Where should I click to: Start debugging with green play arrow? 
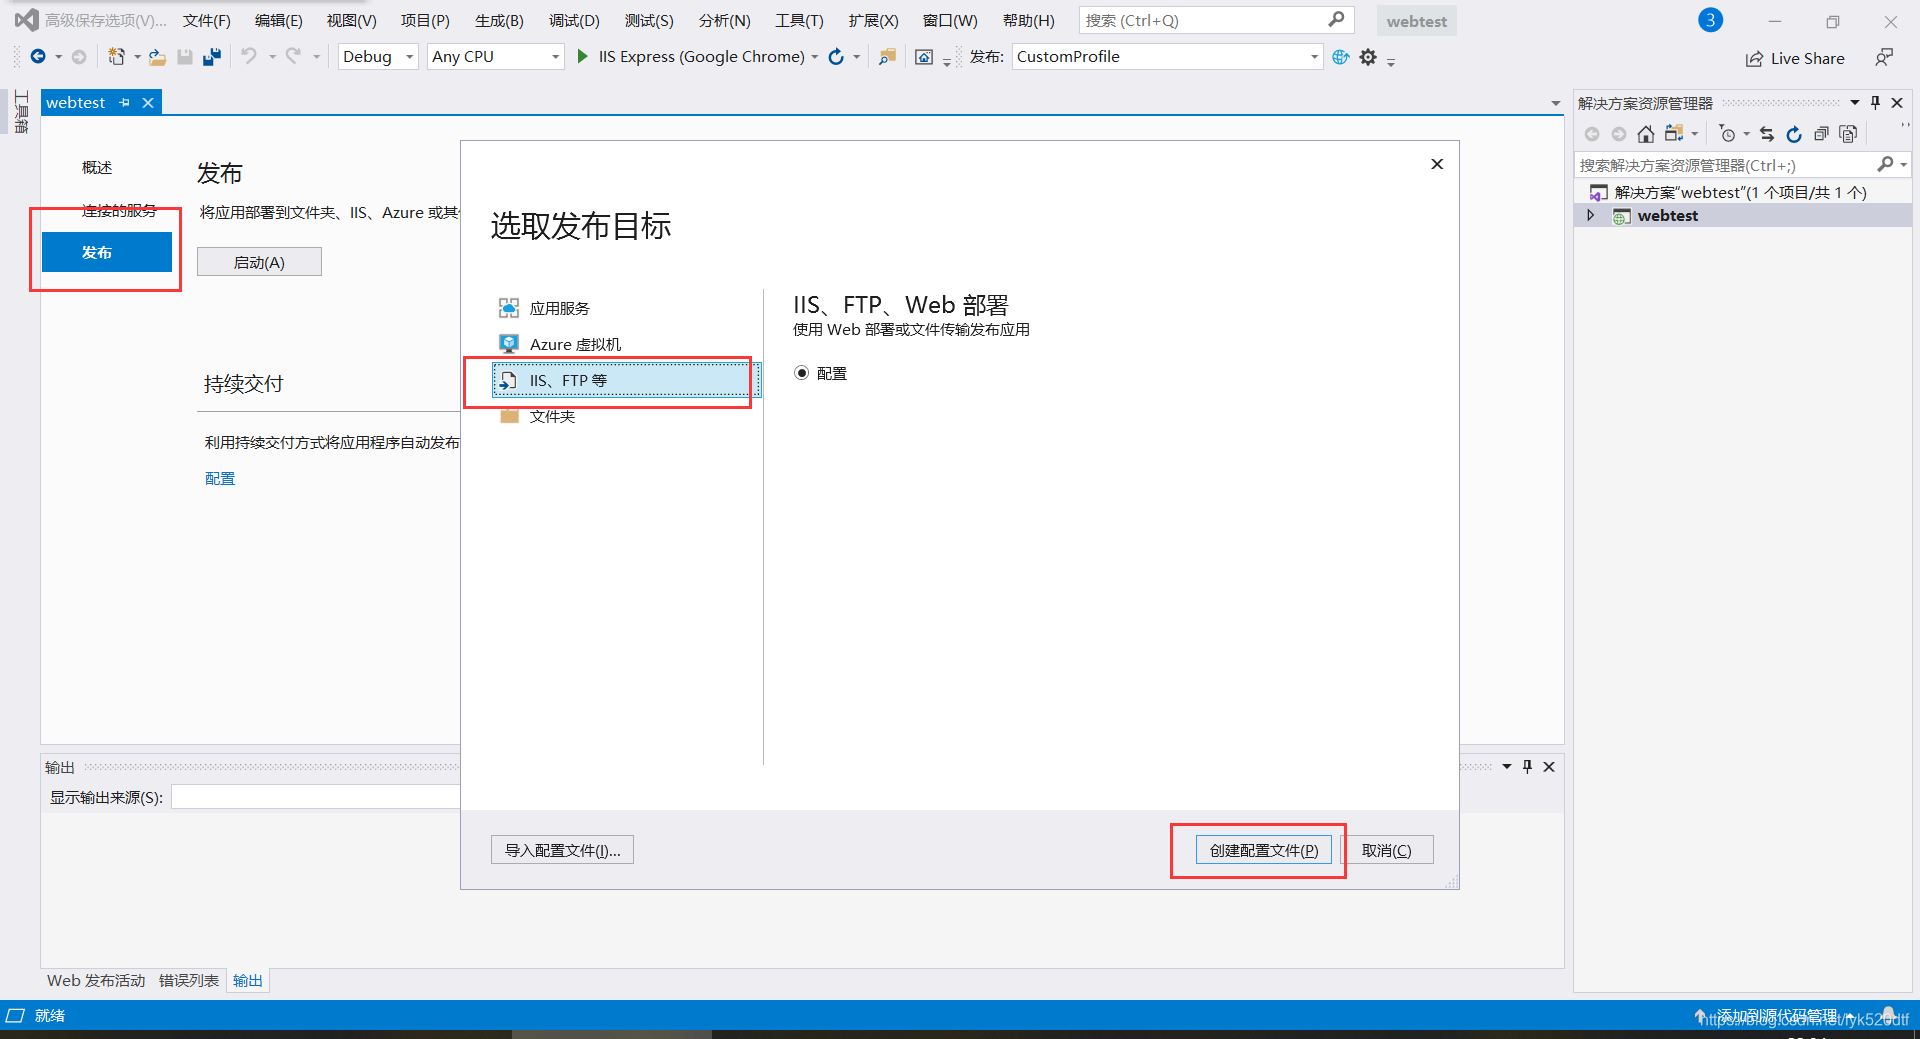[x=583, y=57]
